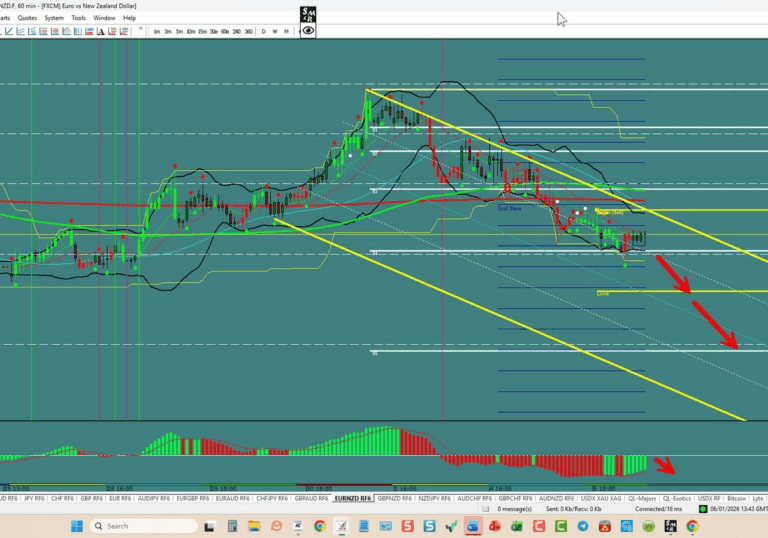Viewport: 768px width, 538px height.
Task: Open the Quotes menu
Action: (27, 18)
